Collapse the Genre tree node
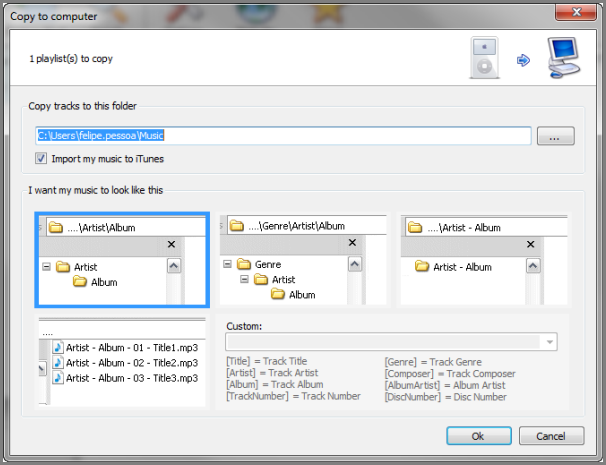 228,265
